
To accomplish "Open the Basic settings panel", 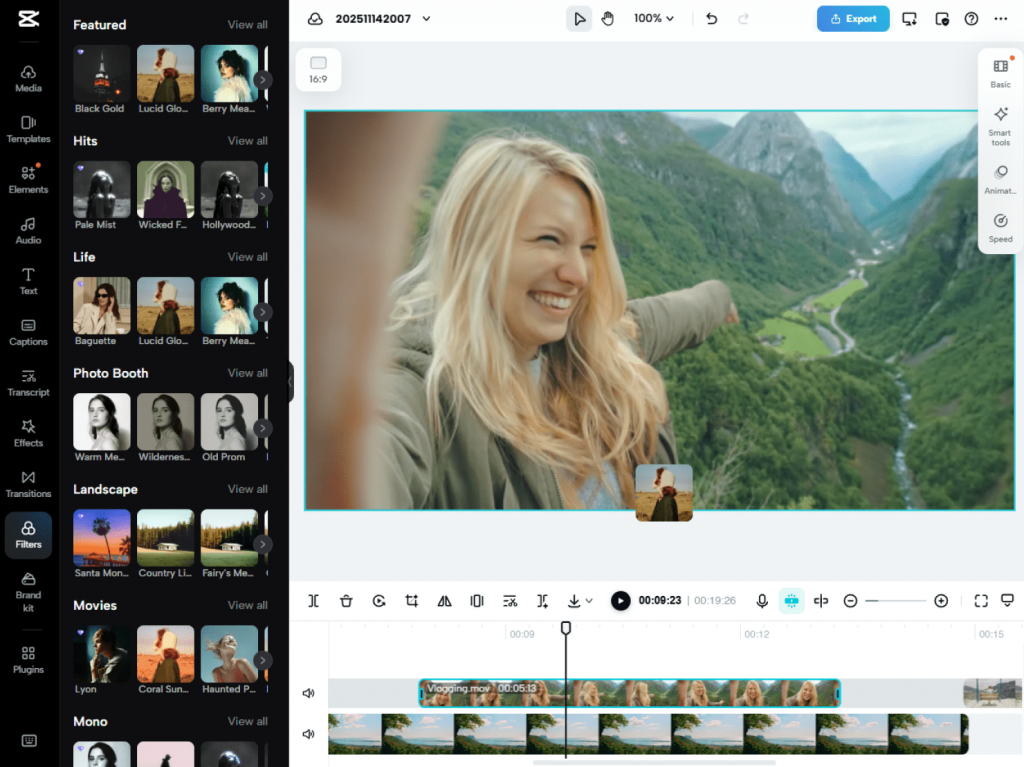I will 1000,74.
